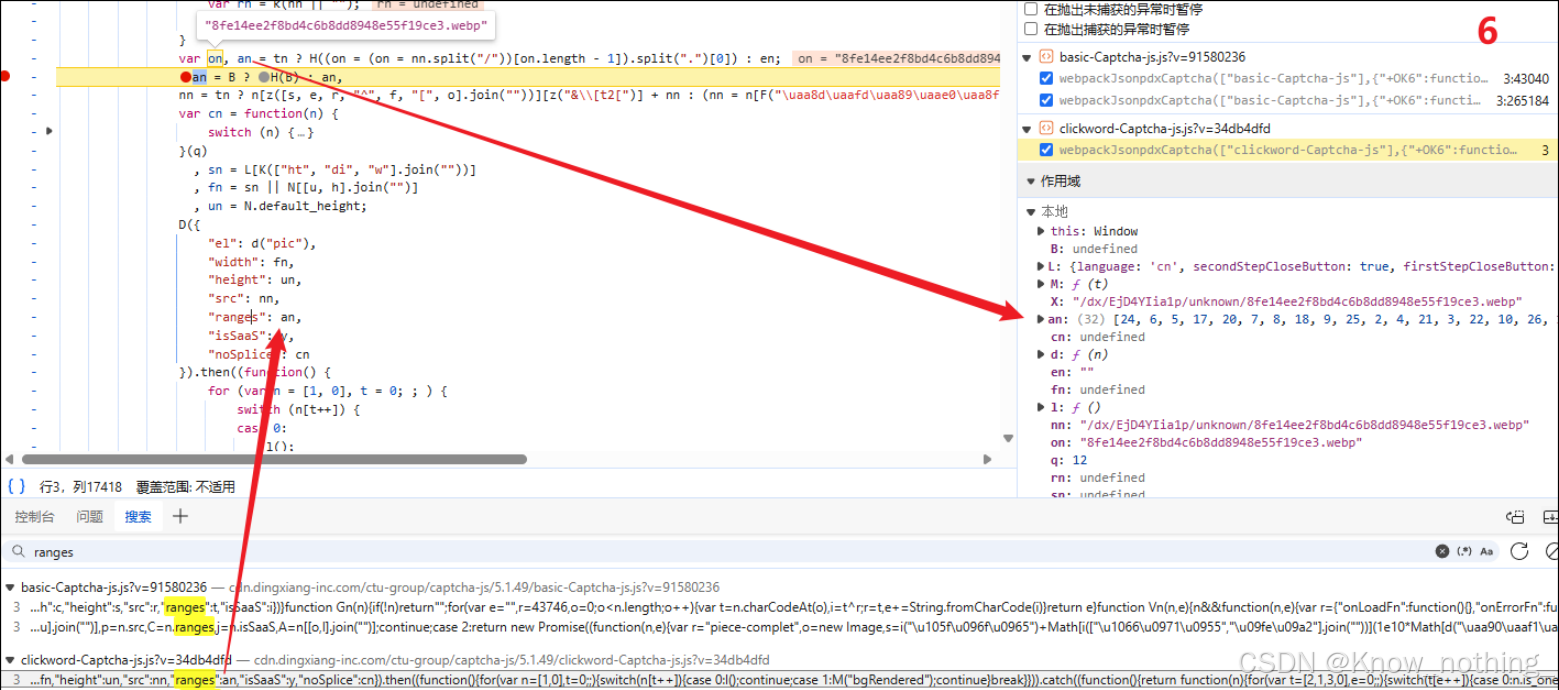
Task: Click the red breakpoint marker in gutter
Action: coord(7,77)
